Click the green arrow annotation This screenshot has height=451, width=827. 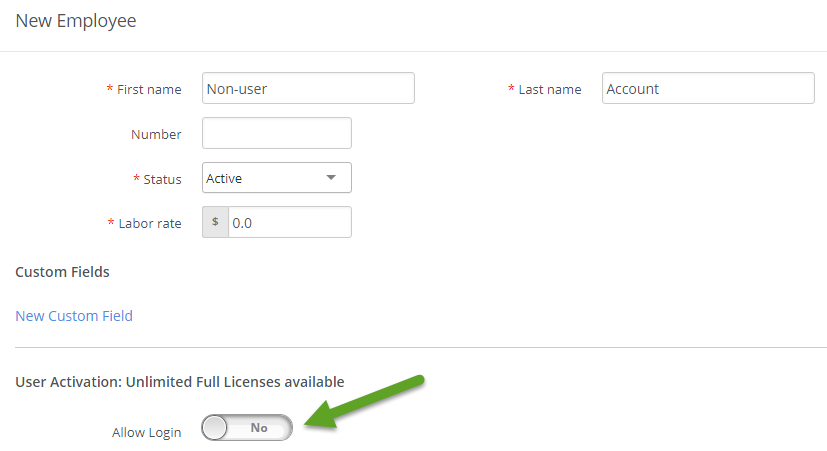pos(364,401)
